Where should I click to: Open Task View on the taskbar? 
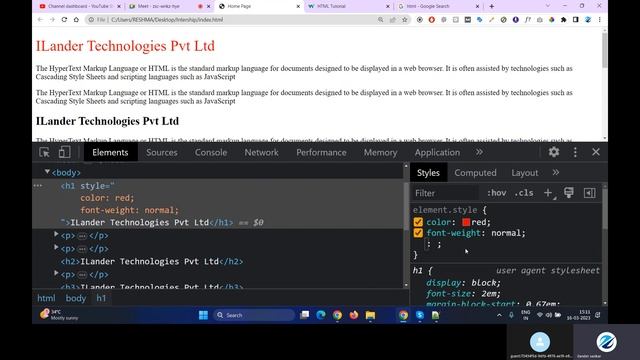click(x=304, y=315)
